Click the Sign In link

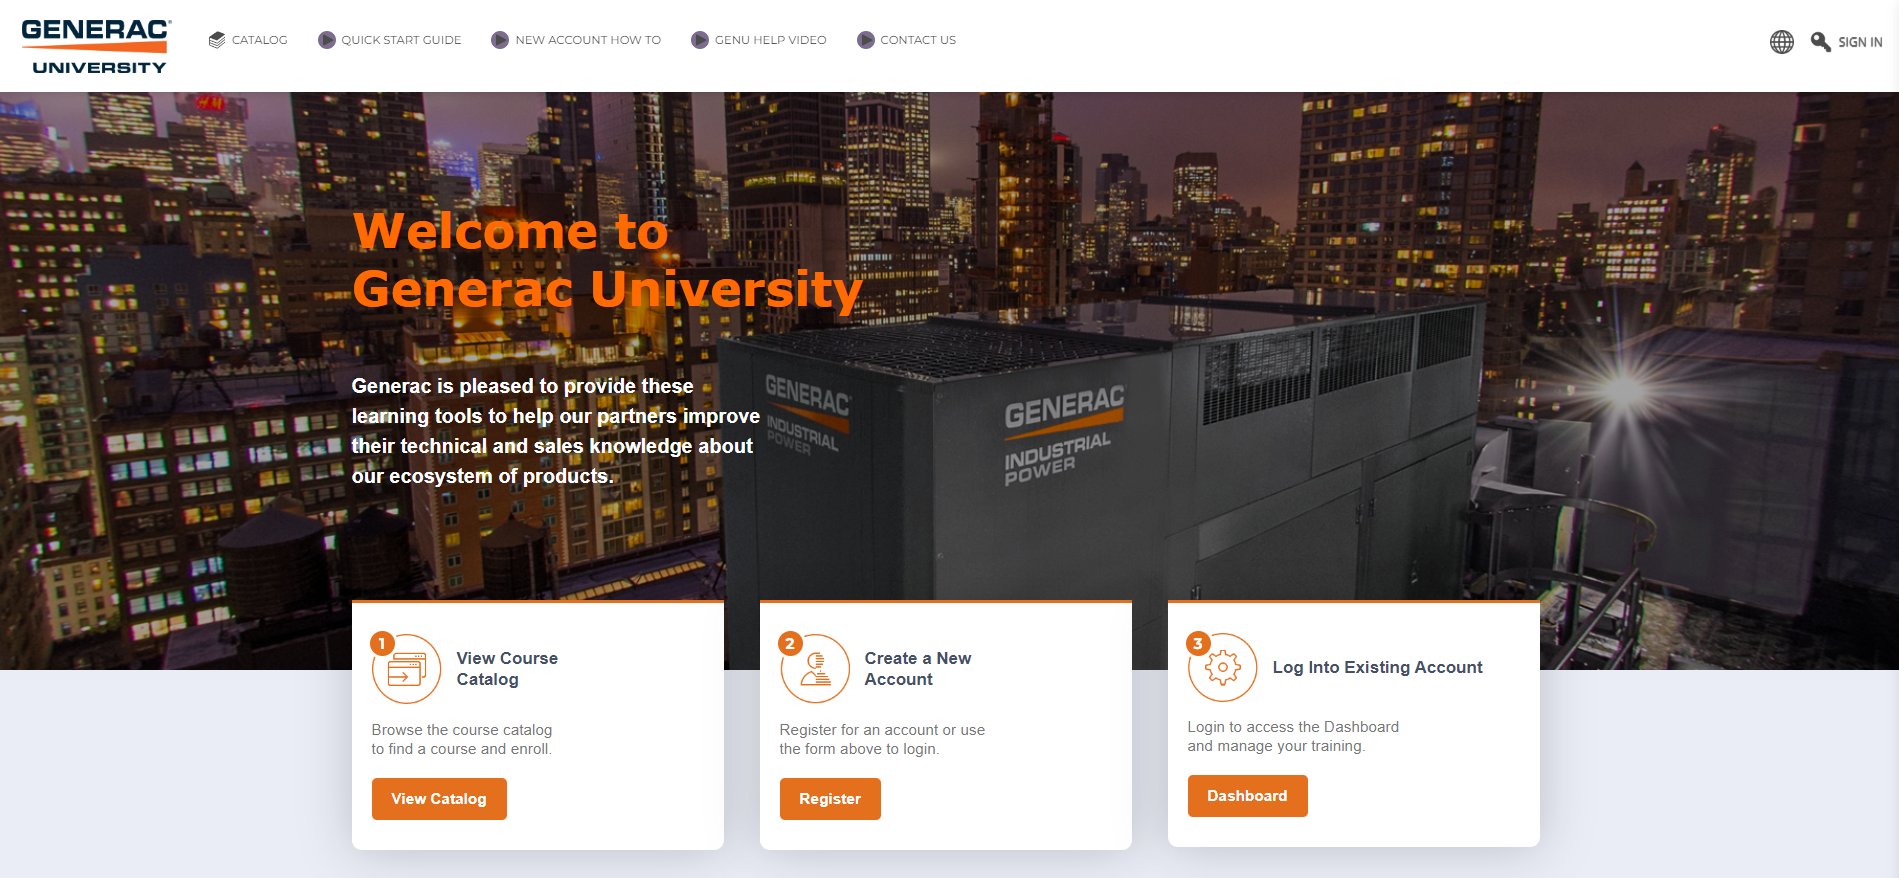(1859, 42)
